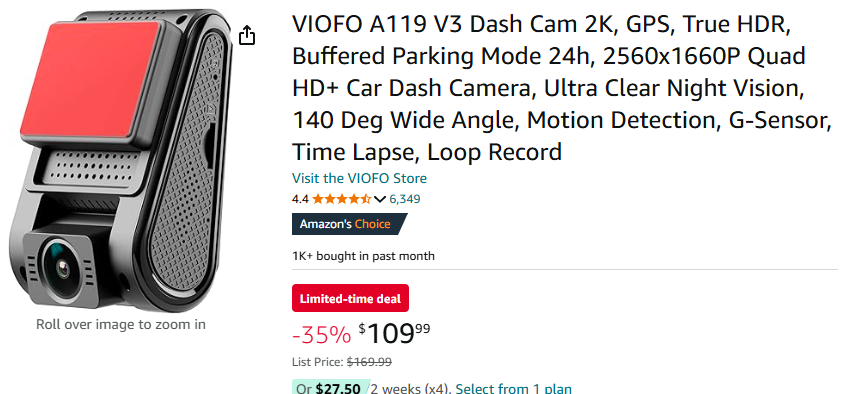
Task: Click the 2 weeks (x4) payment text
Action: coord(409,389)
